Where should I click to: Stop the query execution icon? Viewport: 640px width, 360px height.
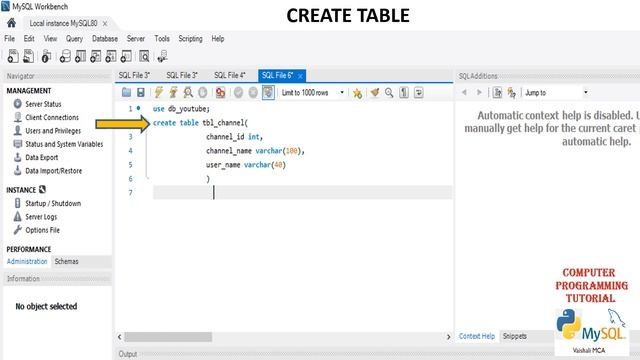click(202, 93)
